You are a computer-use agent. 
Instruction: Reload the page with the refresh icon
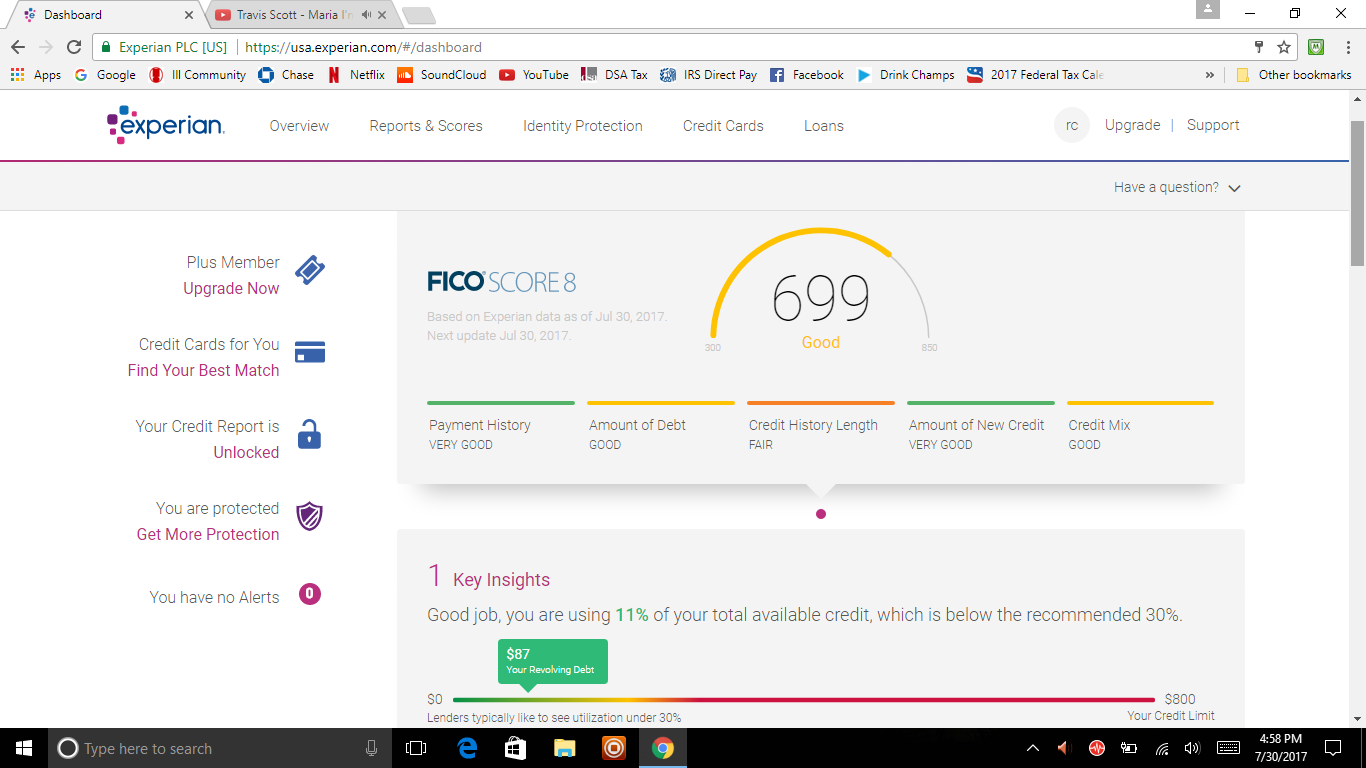tap(74, 47)
